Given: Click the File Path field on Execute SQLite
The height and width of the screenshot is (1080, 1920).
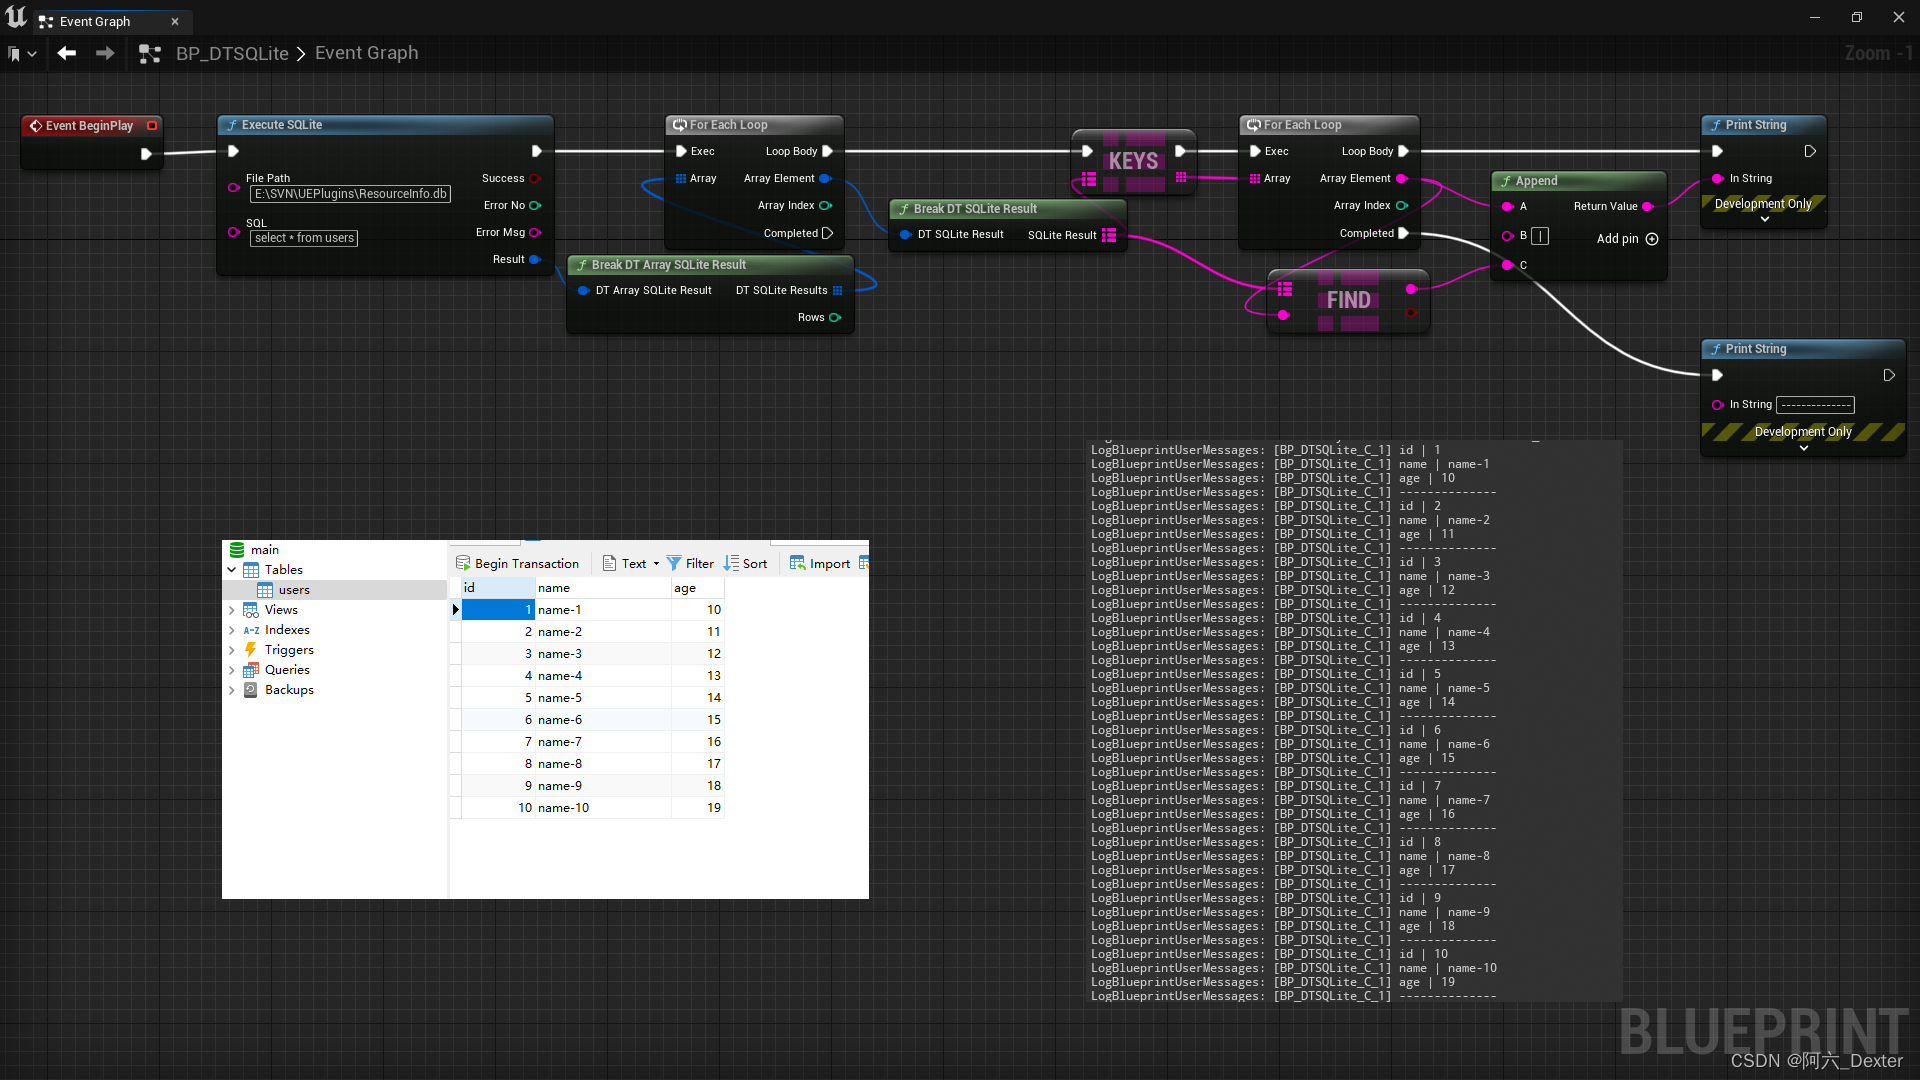Looking at the screenshot, I should pyautogui.click(x=350, y=194).
